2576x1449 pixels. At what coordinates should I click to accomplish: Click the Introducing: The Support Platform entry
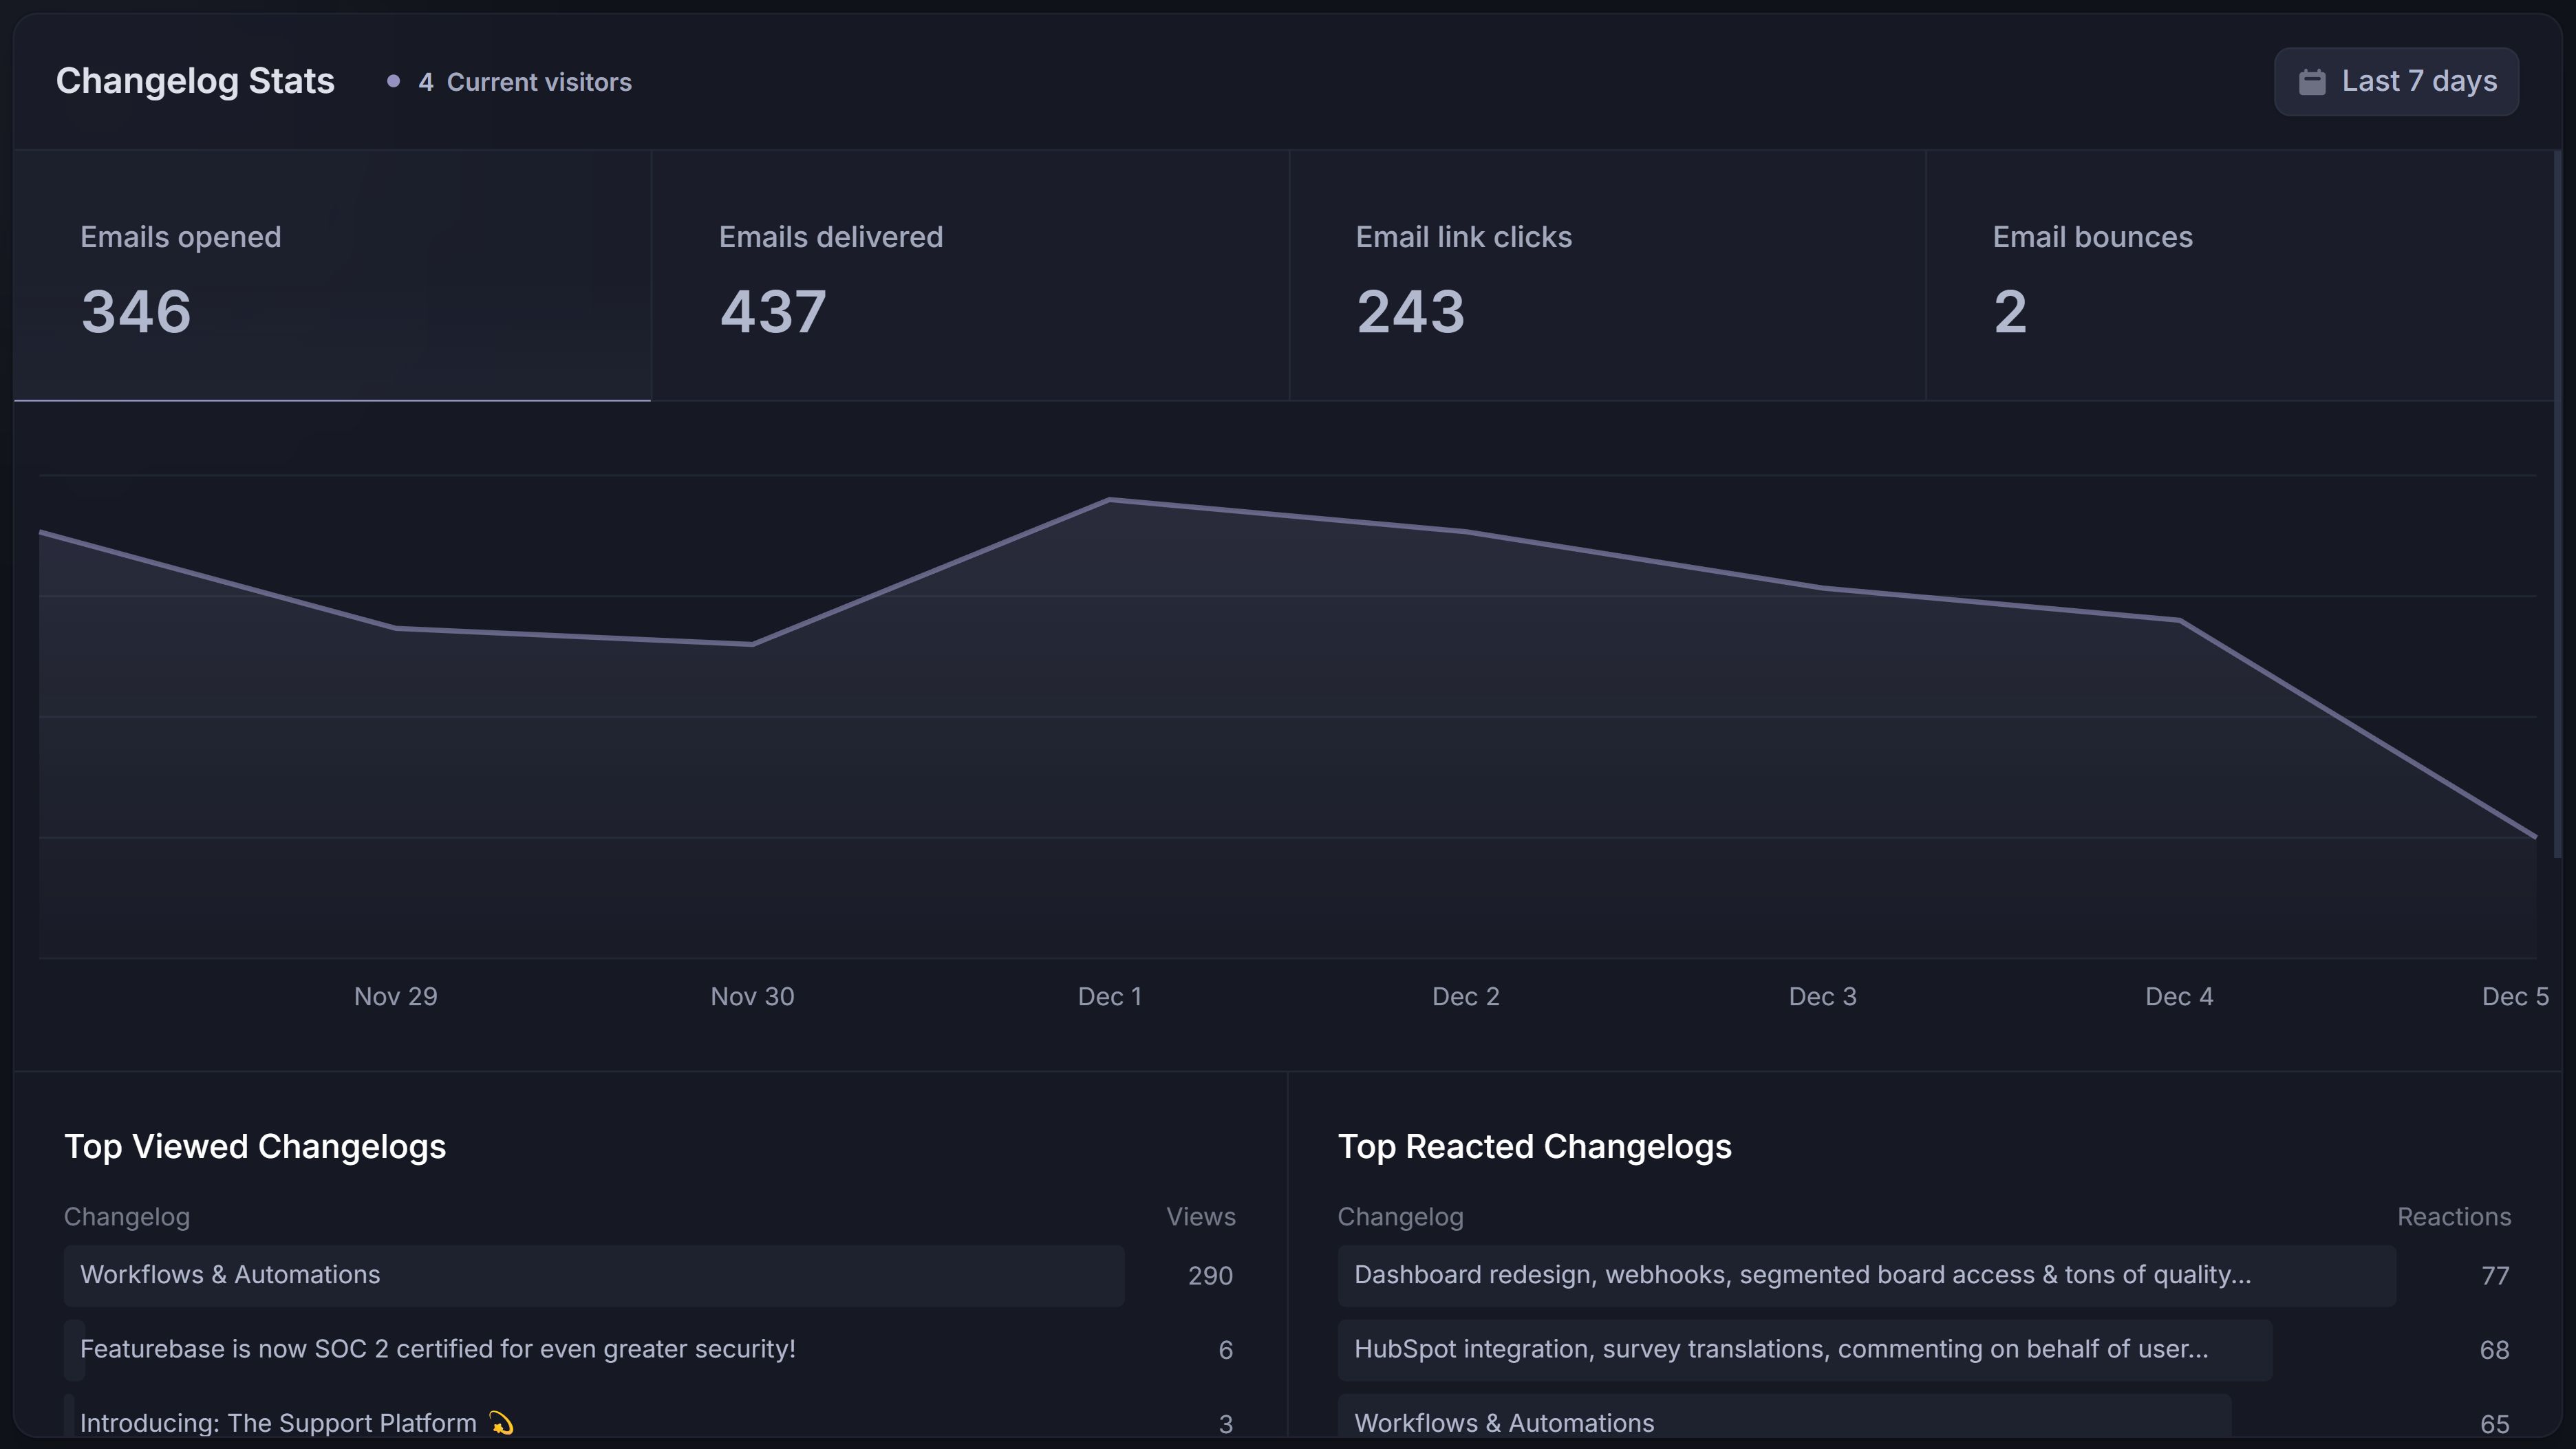280,1422
